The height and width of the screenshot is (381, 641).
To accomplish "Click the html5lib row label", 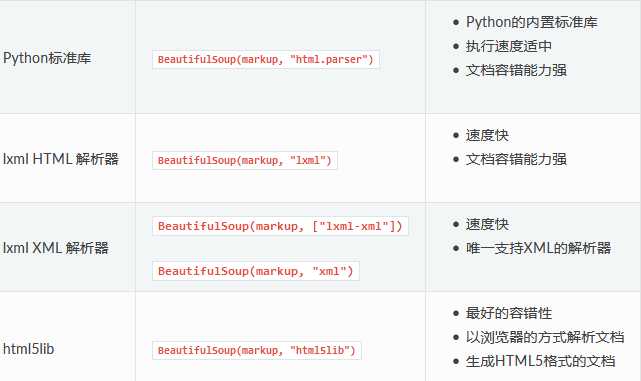I will coord(28,349).
